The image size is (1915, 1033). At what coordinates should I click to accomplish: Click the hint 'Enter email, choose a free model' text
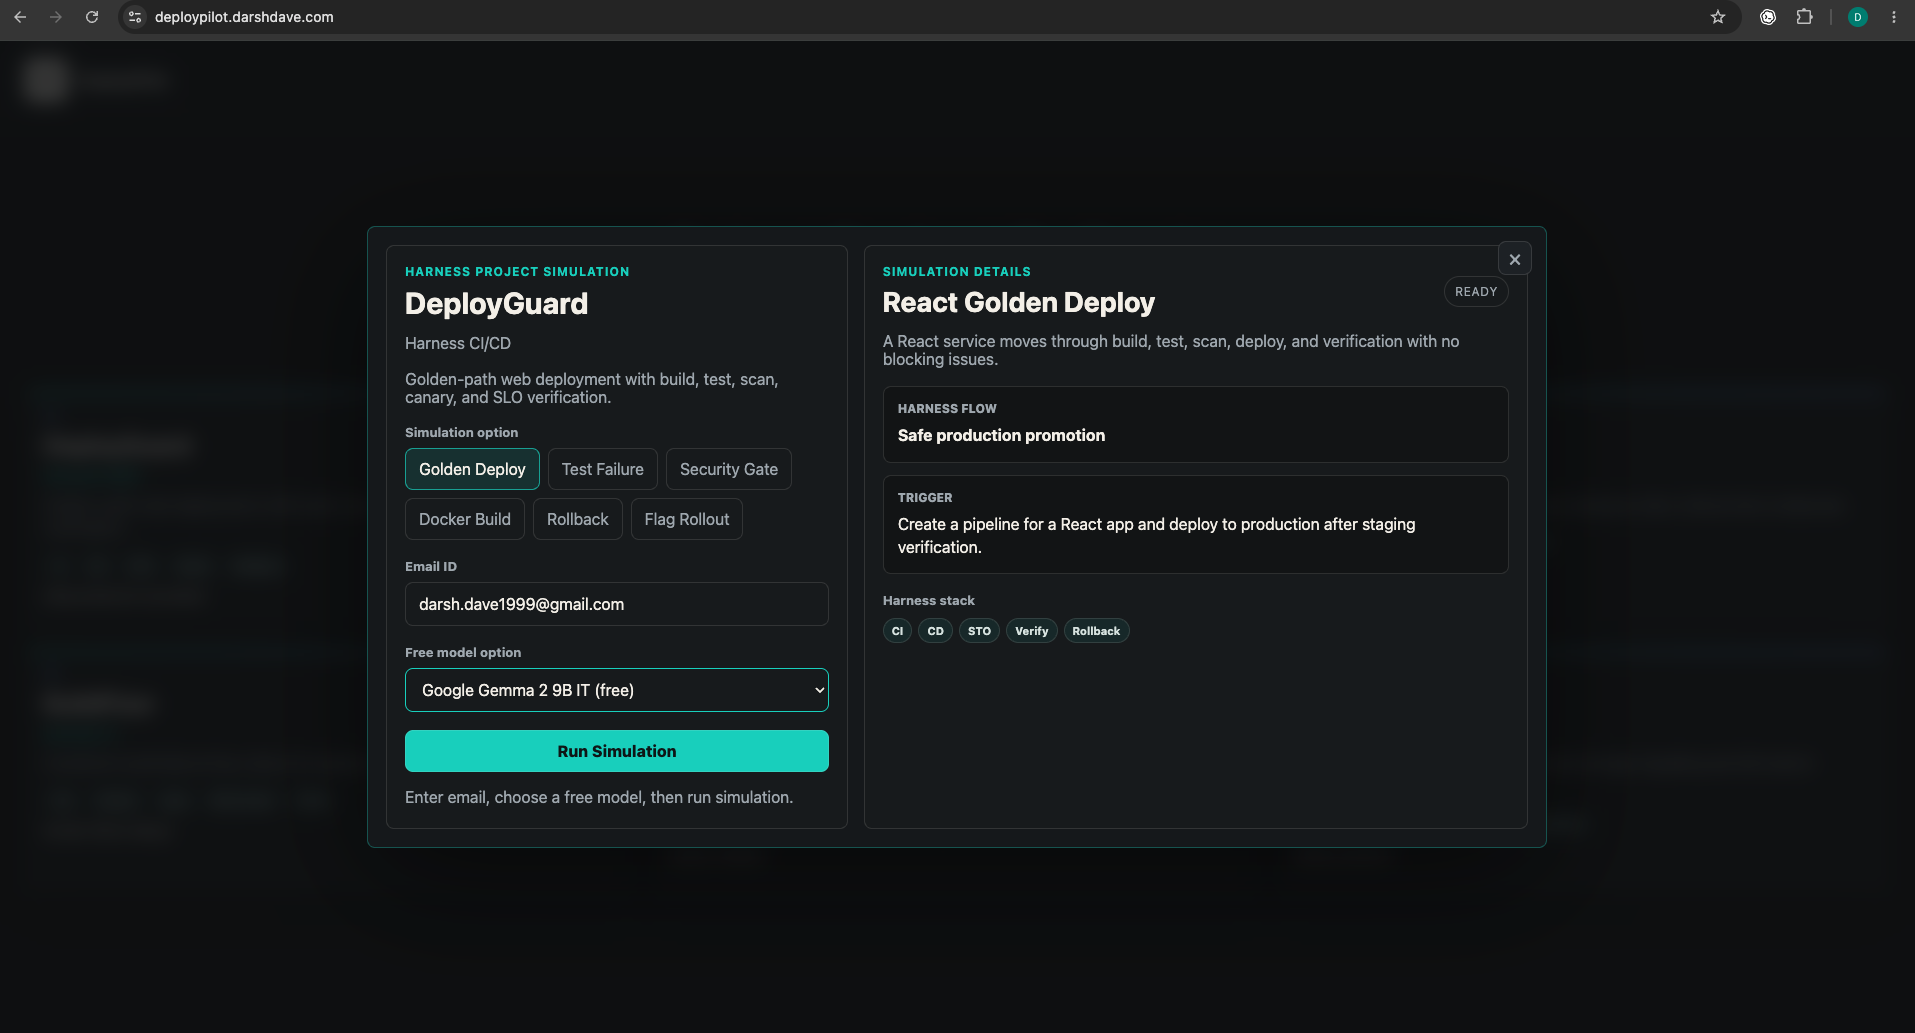(599, 797)
